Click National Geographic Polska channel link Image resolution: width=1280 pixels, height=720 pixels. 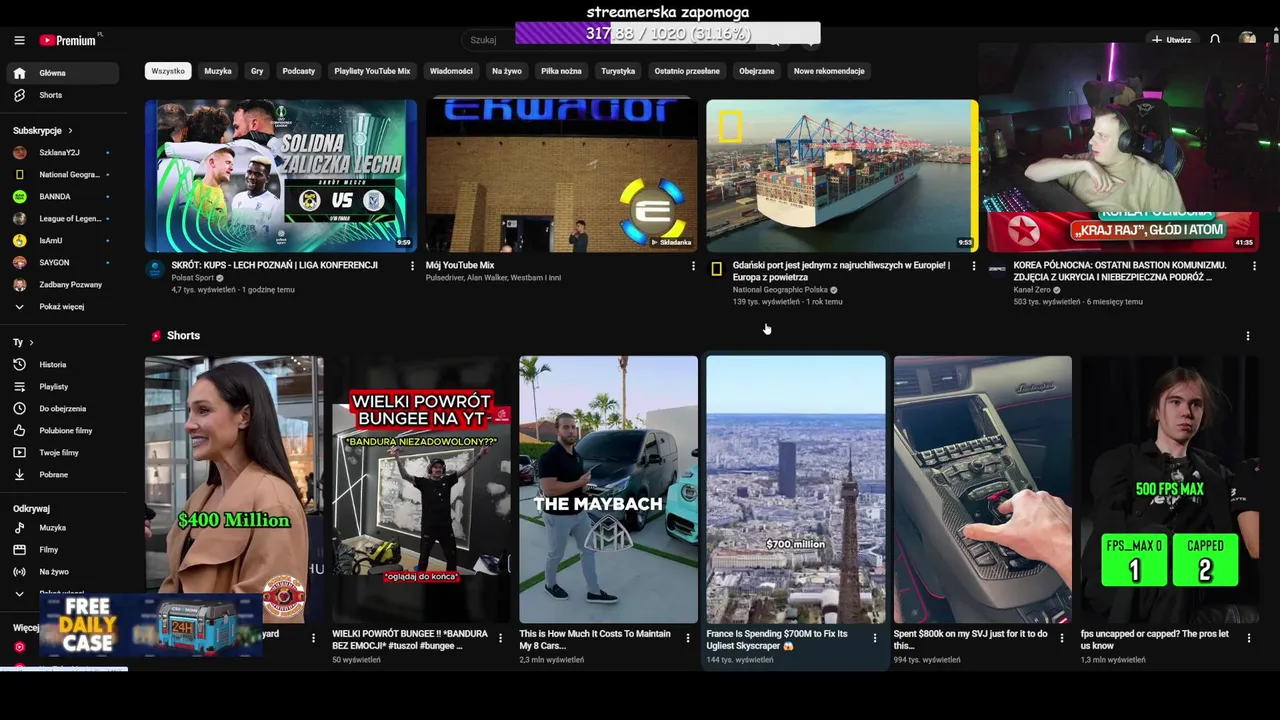tap(780, 290)
